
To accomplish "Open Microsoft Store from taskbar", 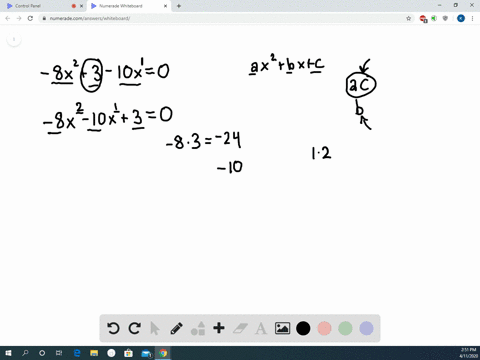I will (x=128, y=353).
